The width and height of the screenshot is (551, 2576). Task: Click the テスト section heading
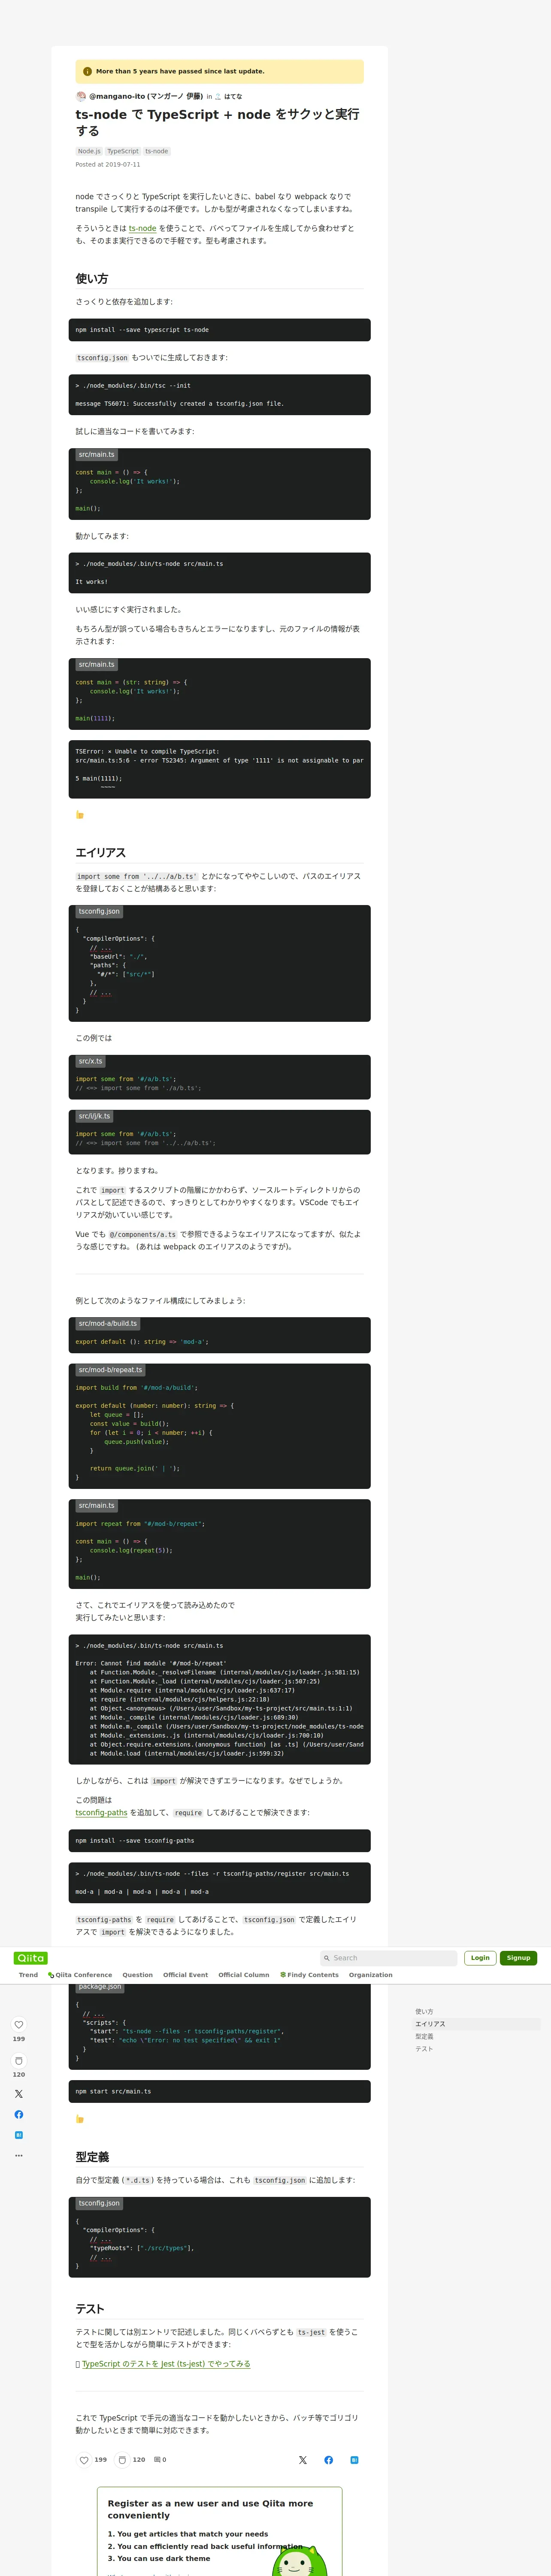[90, 2309]
